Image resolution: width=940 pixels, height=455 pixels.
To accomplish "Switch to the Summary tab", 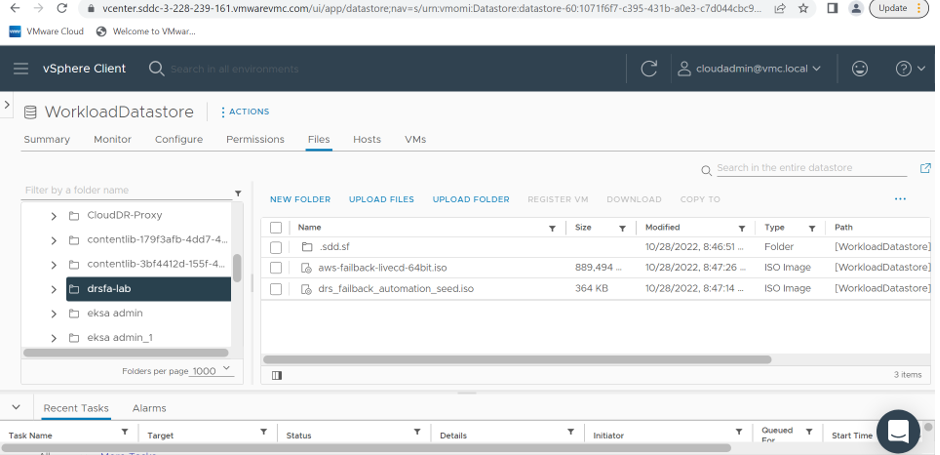I will point(47,139).
